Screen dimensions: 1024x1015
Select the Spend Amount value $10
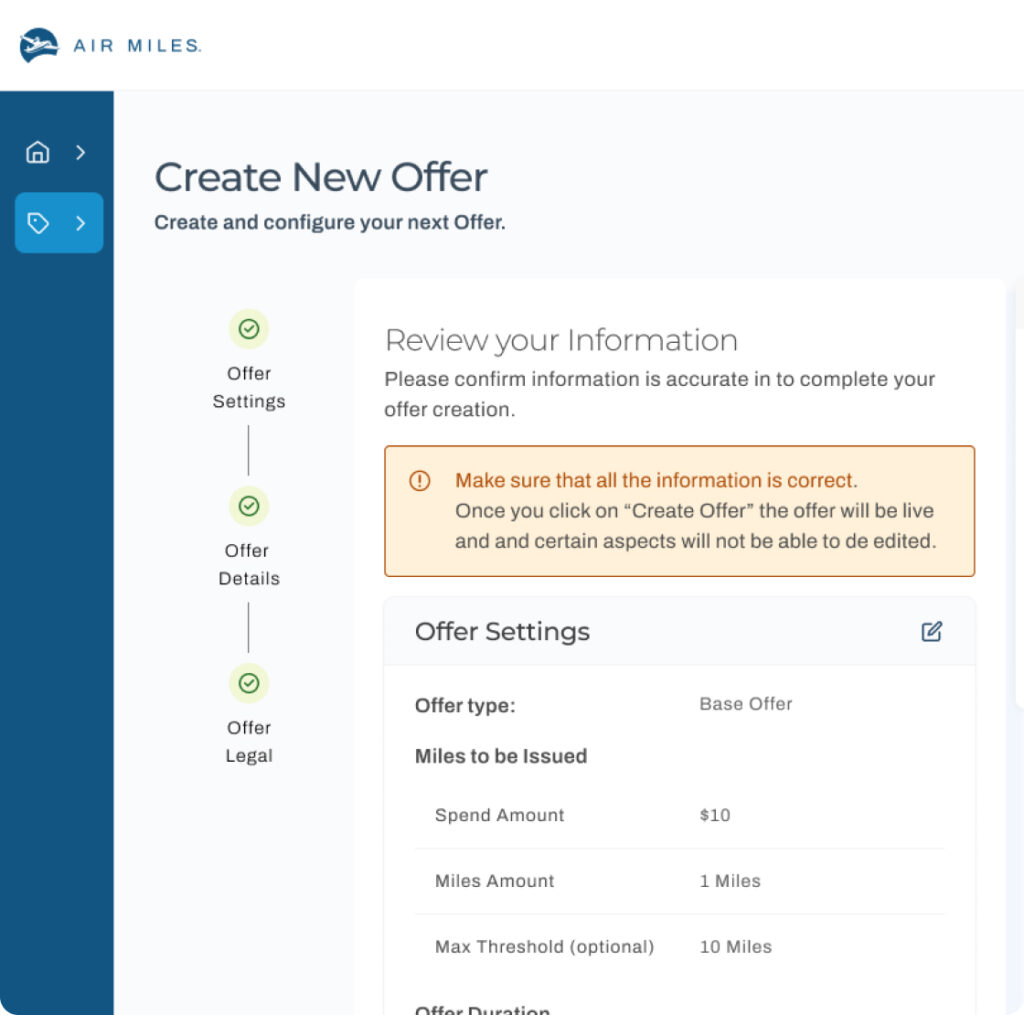click(x=715, y=815)
